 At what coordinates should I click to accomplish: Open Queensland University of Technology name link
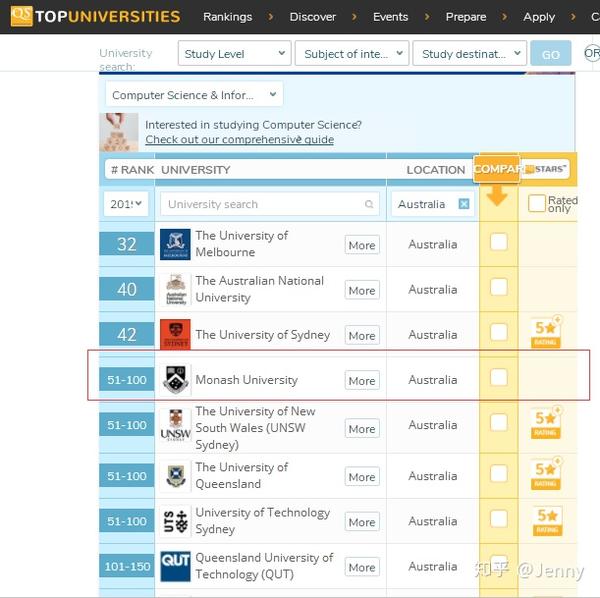264,565
